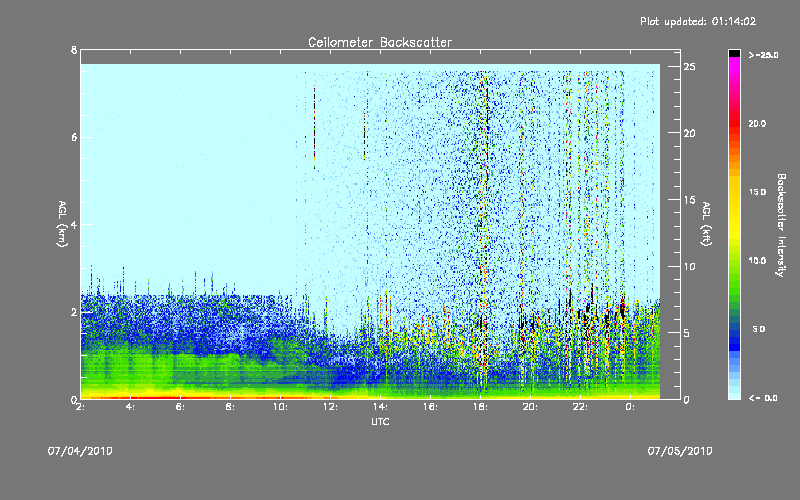Viewport: 800px width, 500px height.
Task: Click the '25' label on the kft axis
Action: (x=690, y=67)
